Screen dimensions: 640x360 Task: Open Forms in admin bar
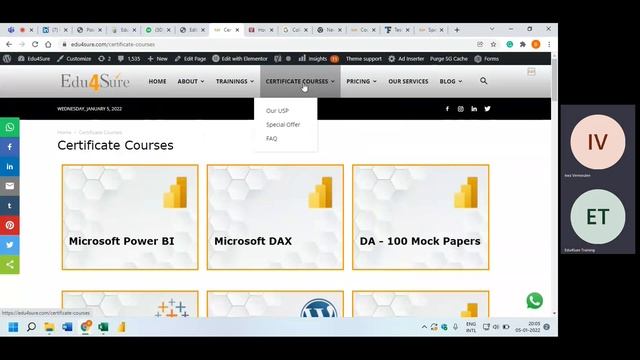pyautogui.click(x=487, y=59)
